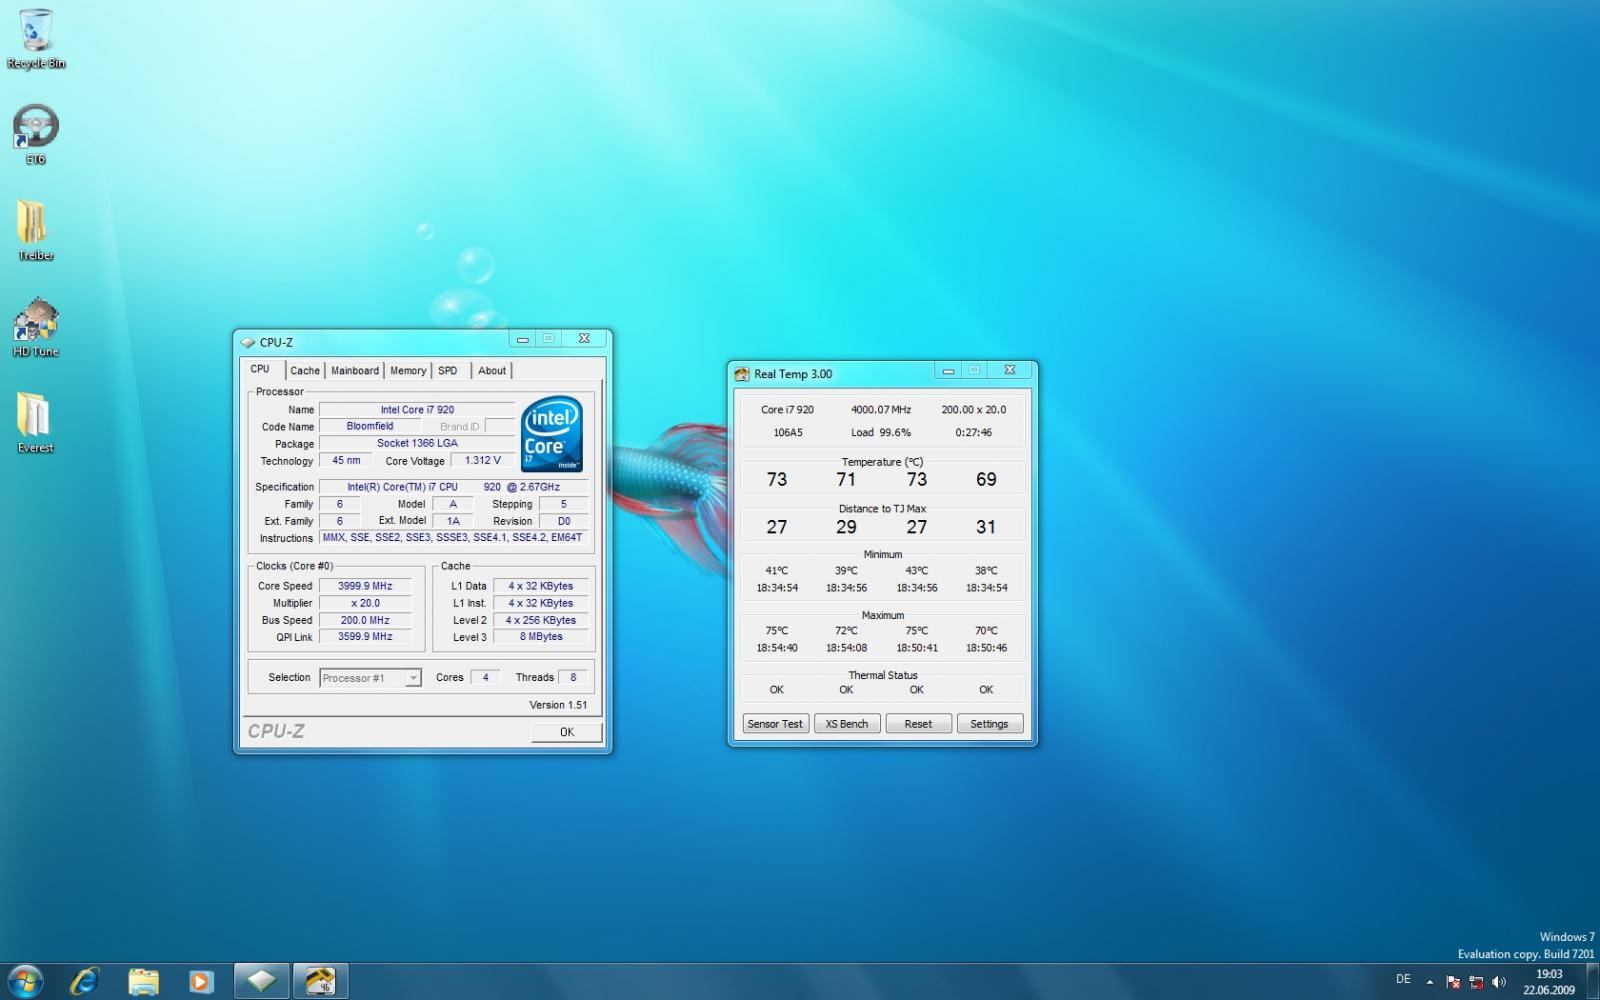Click the Bus Speed value '200.0 MHz'
1600x1000 pixels.
pyautogui.click(x=365, y=620)
